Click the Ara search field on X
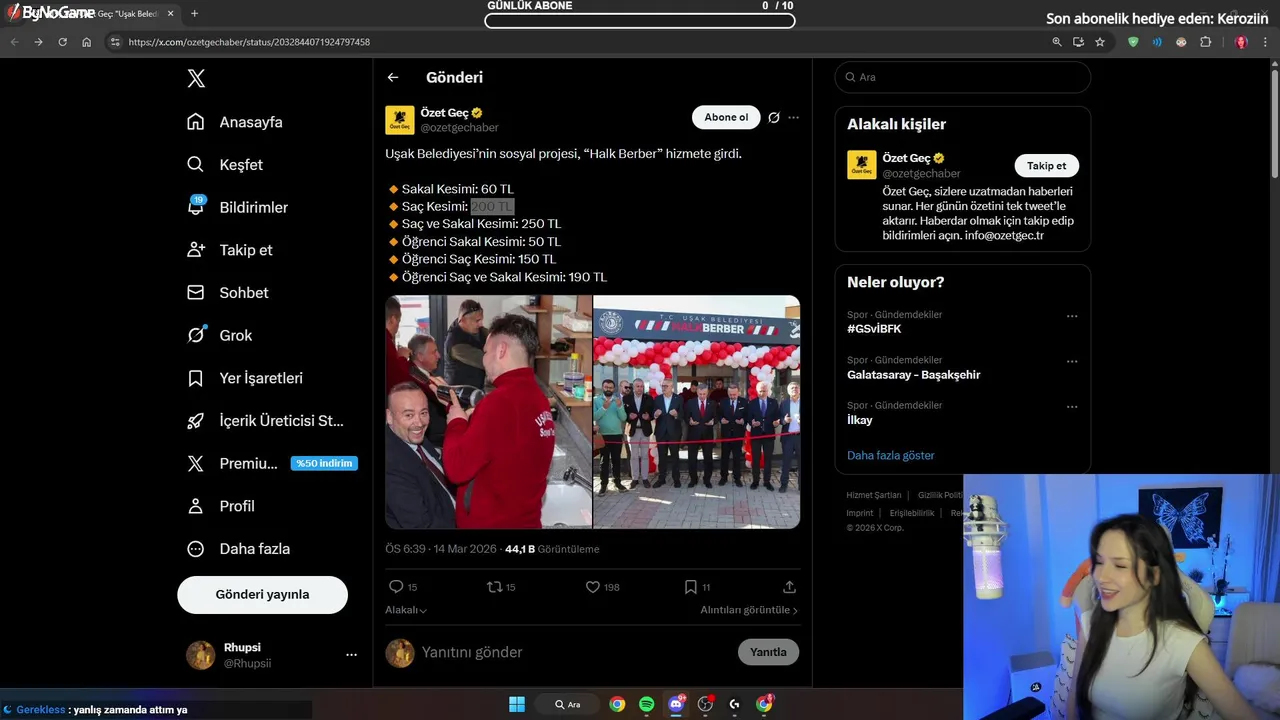This screenshot has width=1280, height=720. 963,77
